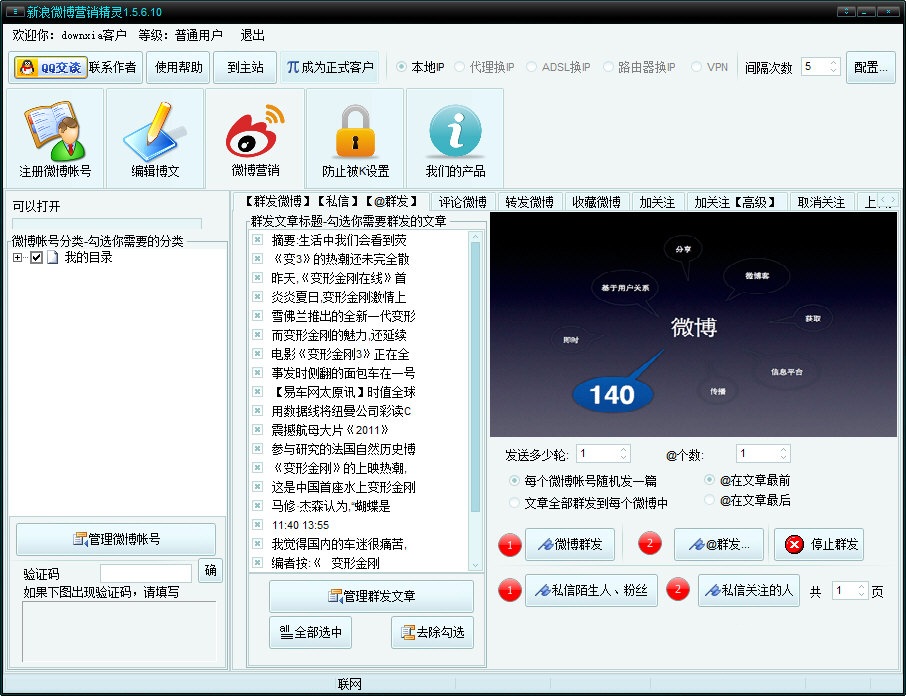This screenshot has height=696, width=906.
Task: Open the 我们的产品 info icon
Action: pyautogui.click(x=455, y=139)
